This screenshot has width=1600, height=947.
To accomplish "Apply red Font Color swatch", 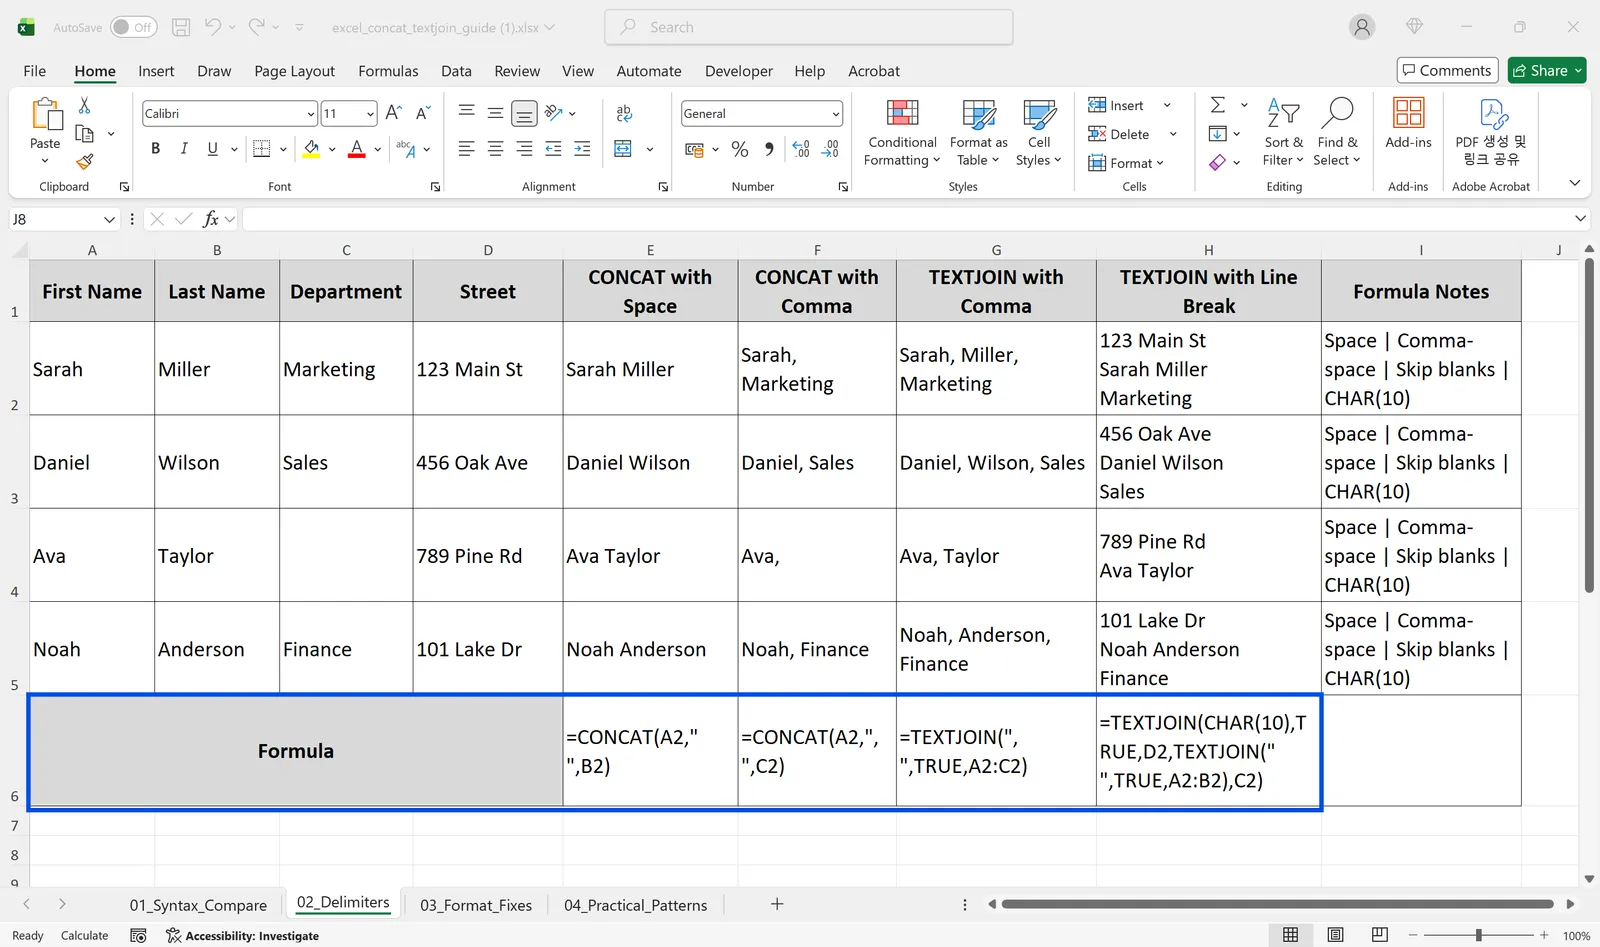I will [x=357, y=150].
